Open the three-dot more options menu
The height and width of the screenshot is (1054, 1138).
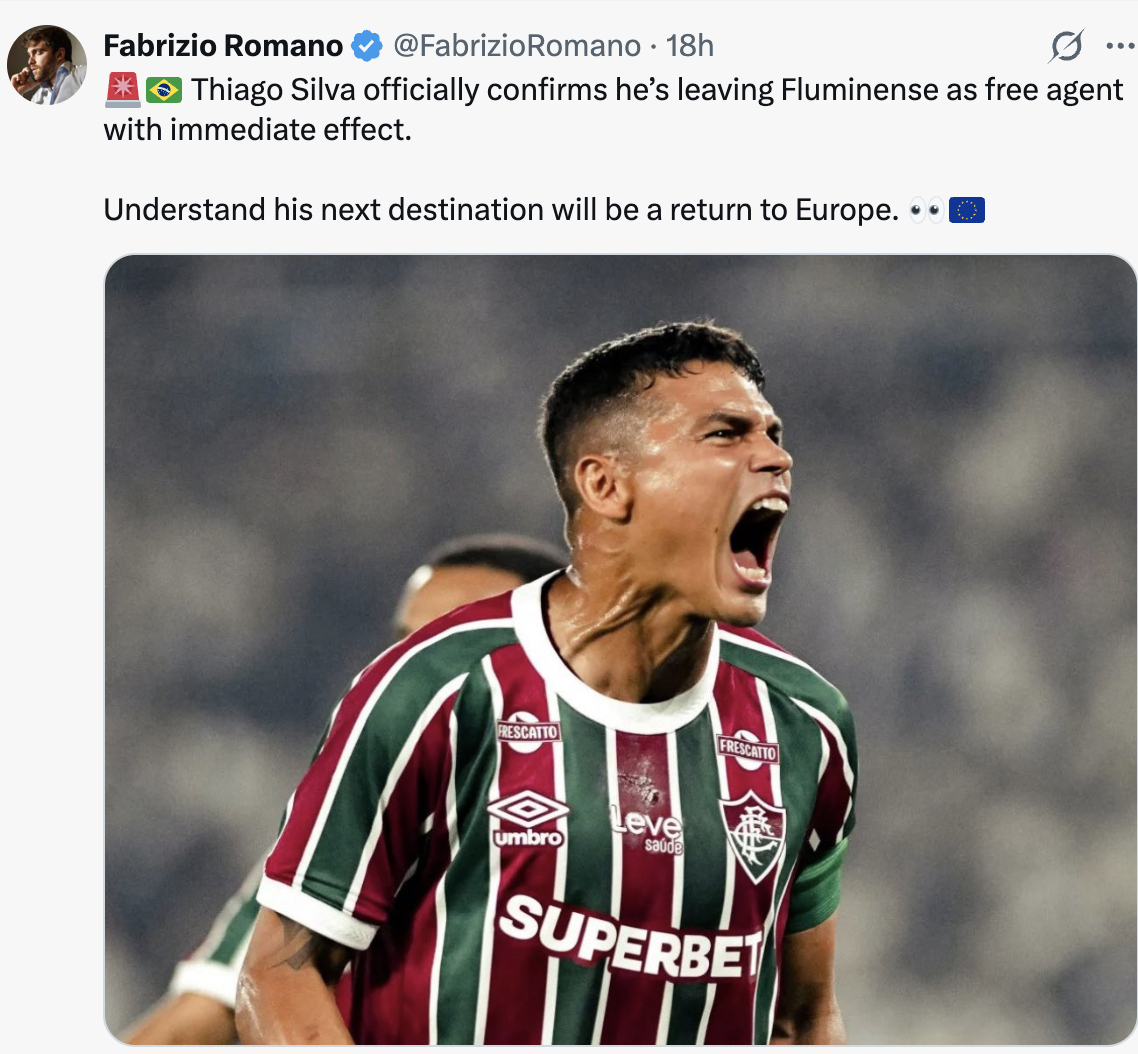[x=1119, y=46]
